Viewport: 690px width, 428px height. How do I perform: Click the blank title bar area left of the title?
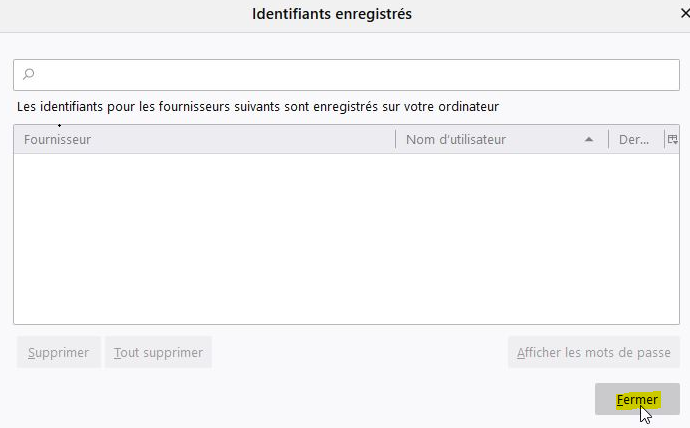[x=123, y=15]
